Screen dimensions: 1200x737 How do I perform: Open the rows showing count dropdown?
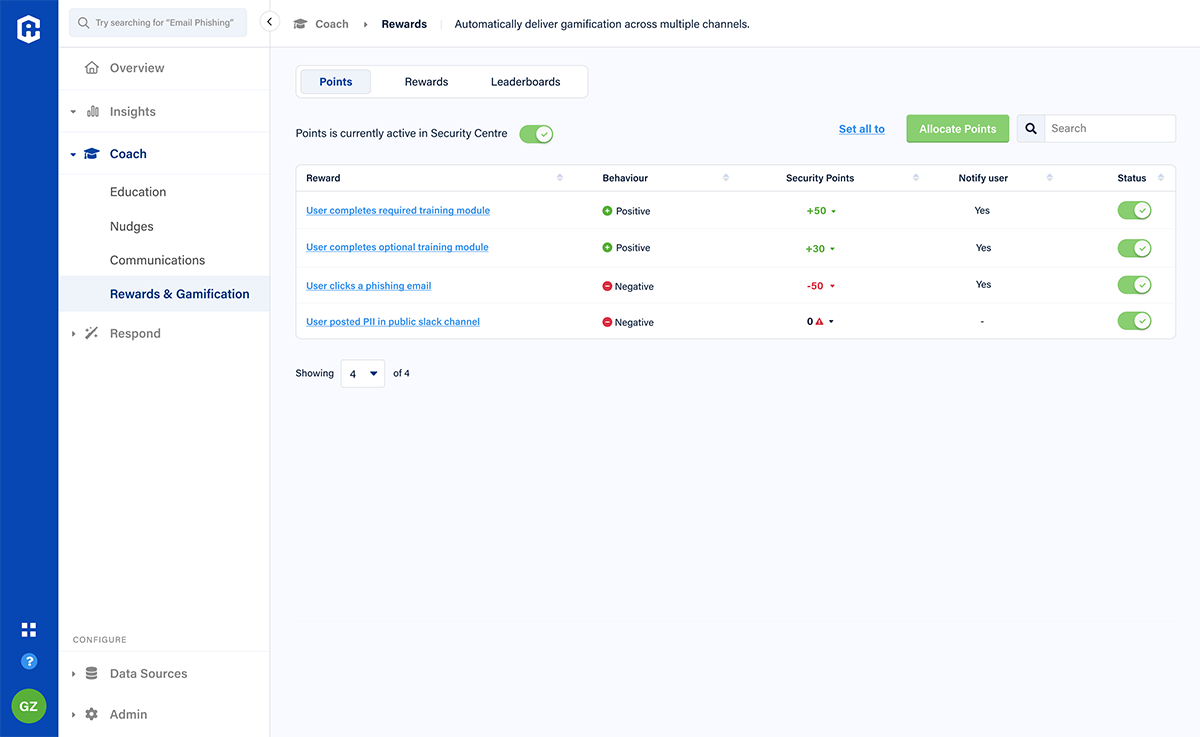pos(362,373)
